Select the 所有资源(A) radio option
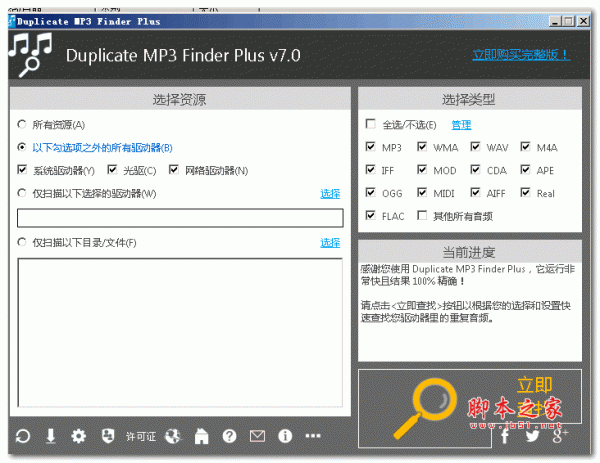This screenshot has height=463, width=600. 22,124
